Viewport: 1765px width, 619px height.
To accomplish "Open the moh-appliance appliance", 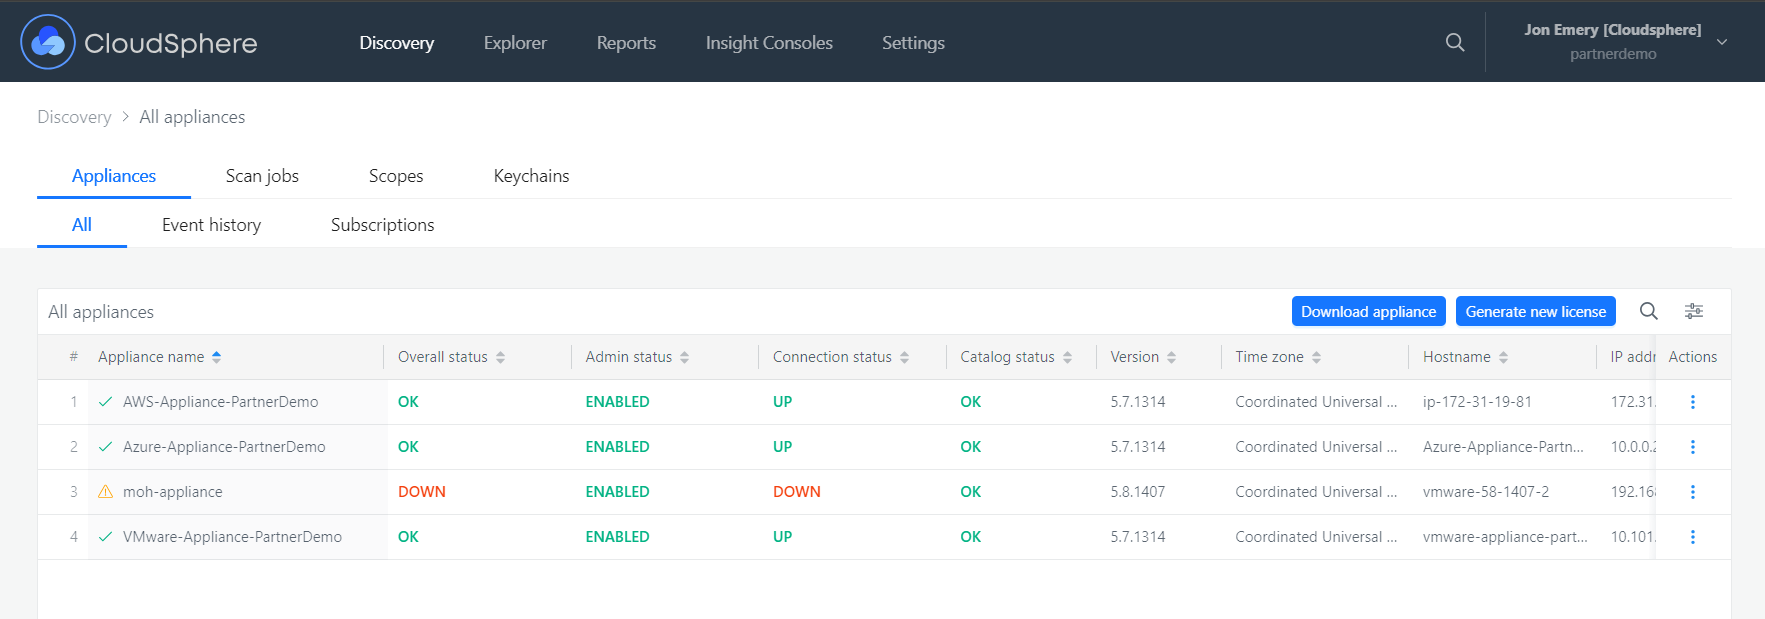I will [x=172, y=492].
